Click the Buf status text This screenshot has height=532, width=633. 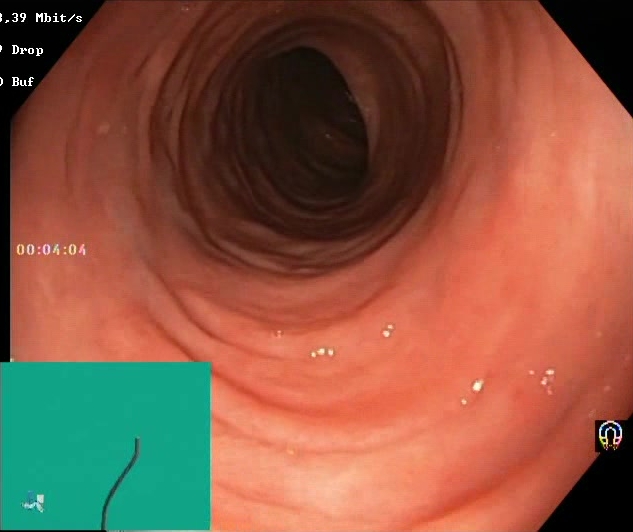[17, 82]
